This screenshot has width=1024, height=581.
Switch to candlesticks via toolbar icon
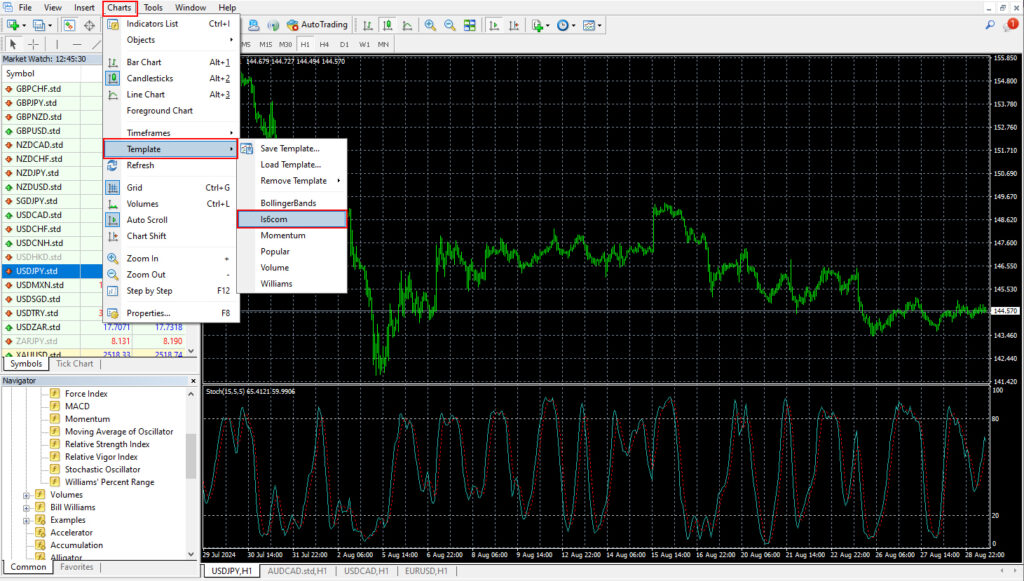point(387,25)
